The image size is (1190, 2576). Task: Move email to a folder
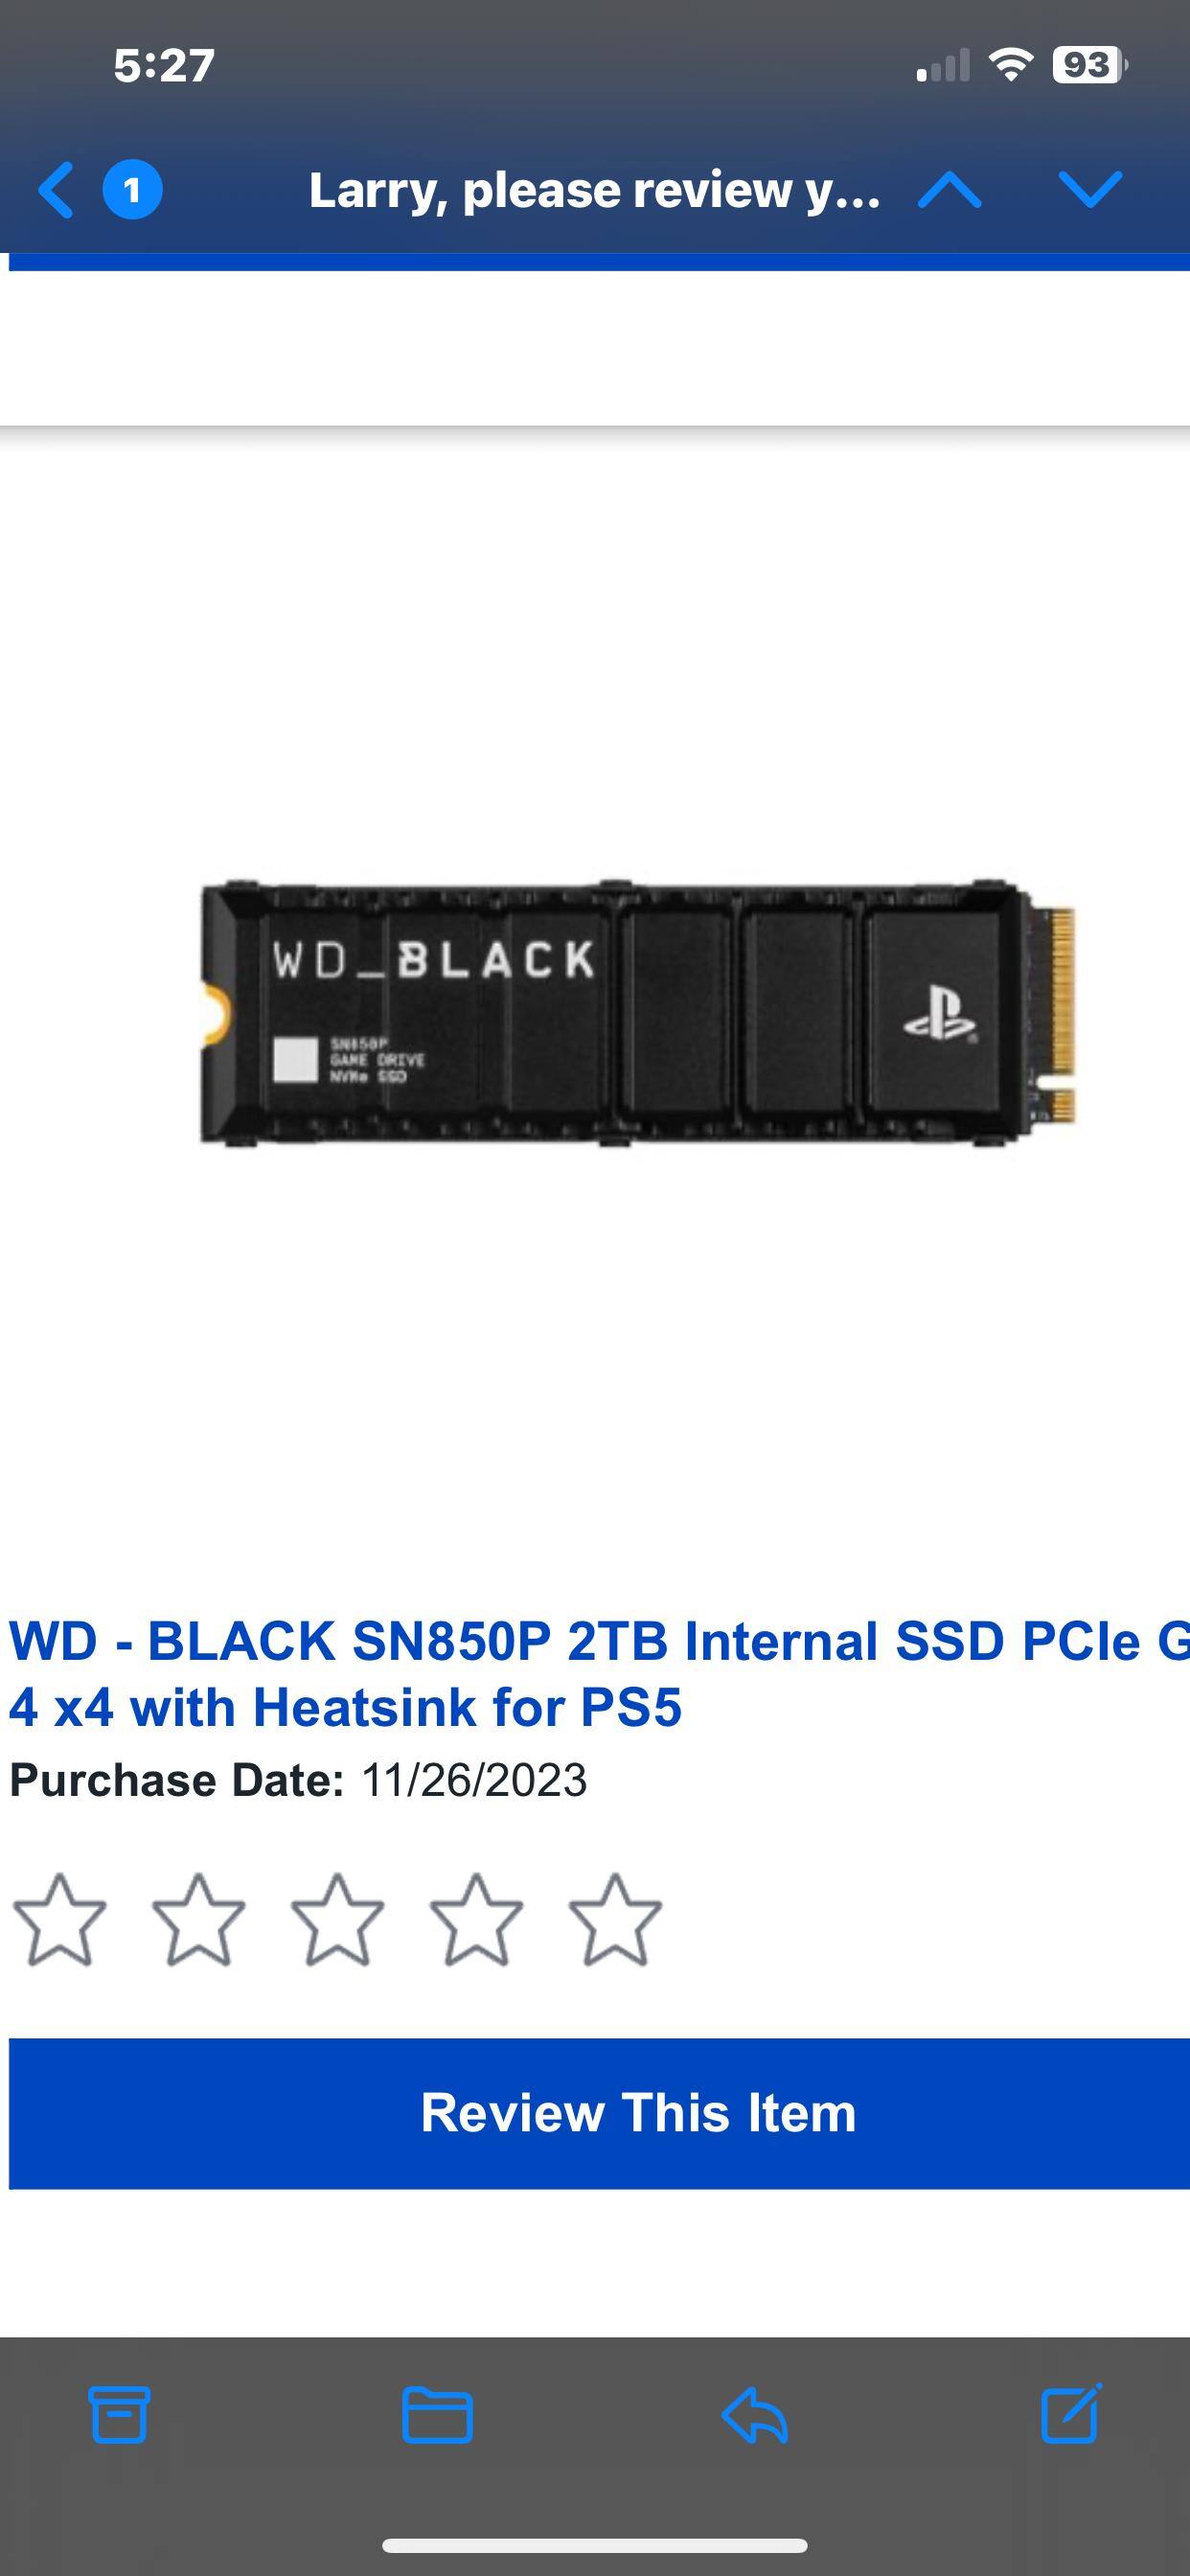coord(437,2415)
